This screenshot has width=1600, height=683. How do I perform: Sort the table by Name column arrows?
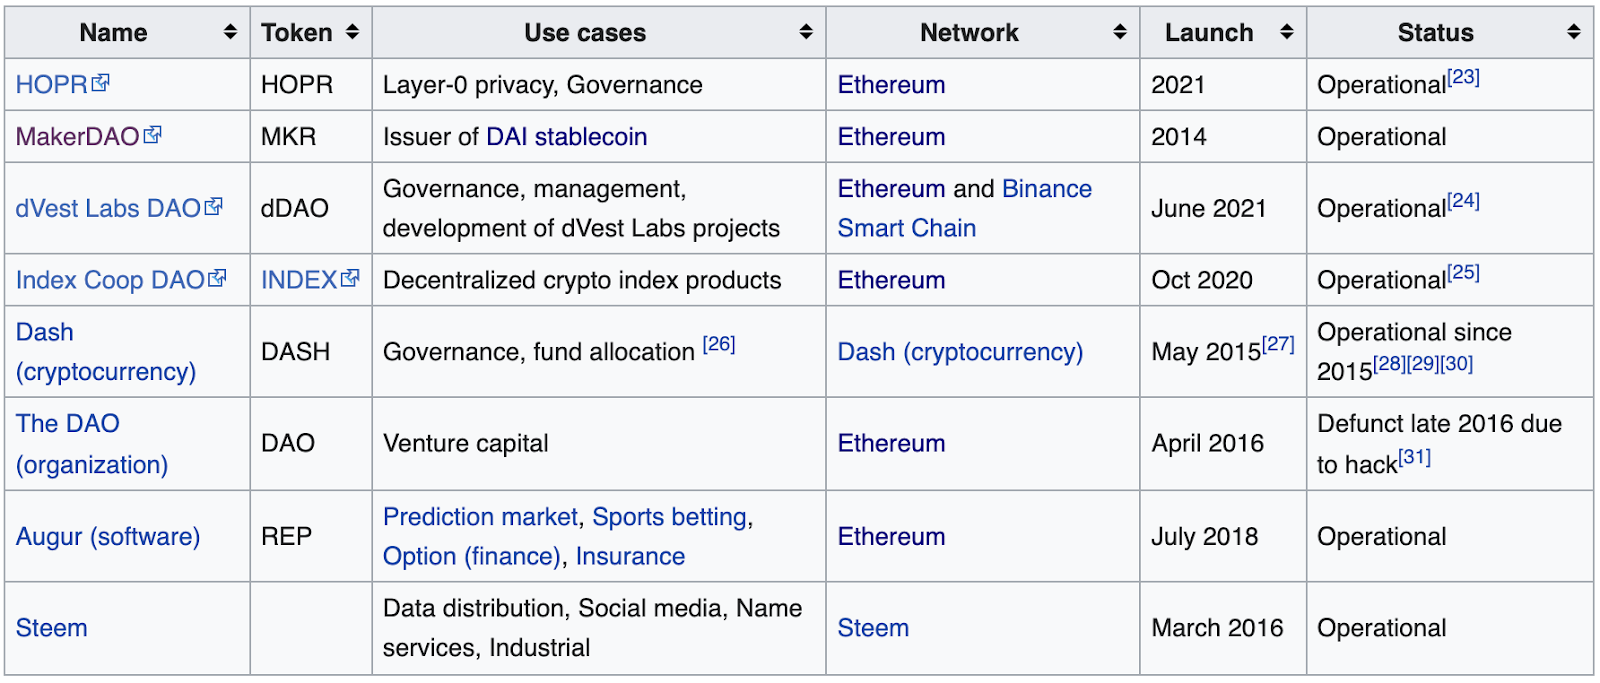230,32
